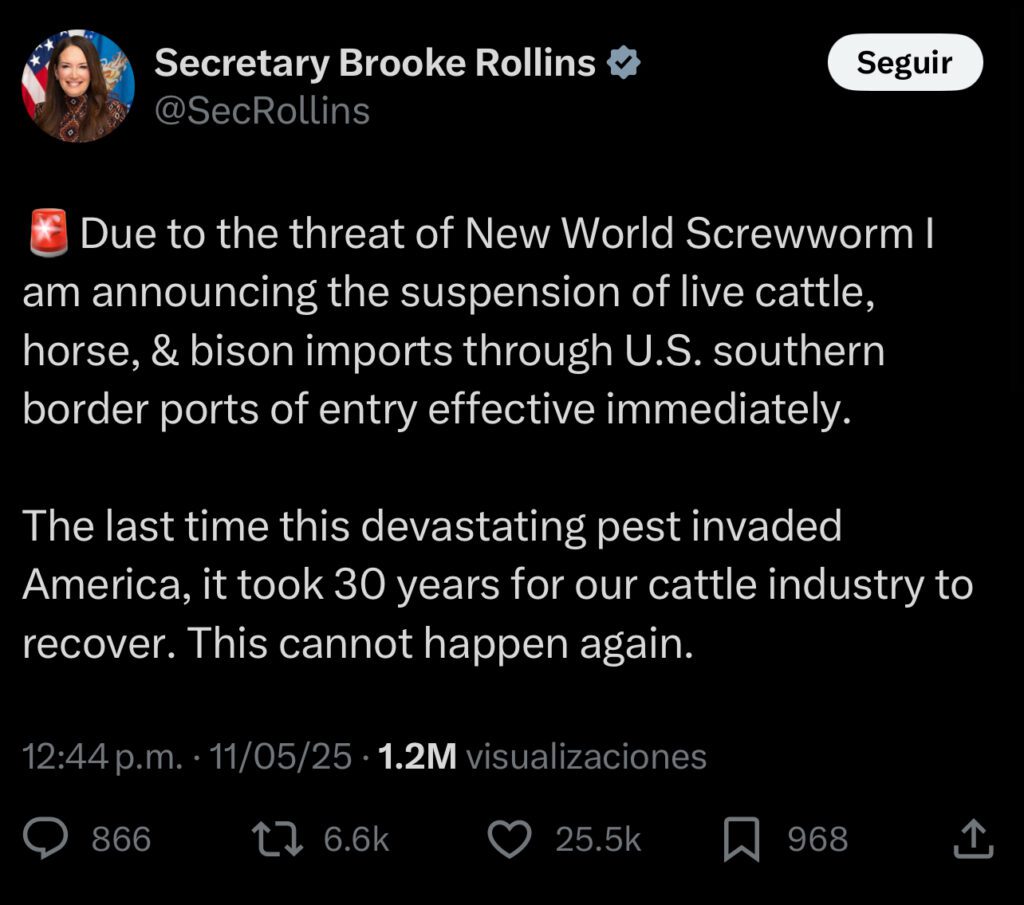Like the post with the heart icon

[512, 839]
